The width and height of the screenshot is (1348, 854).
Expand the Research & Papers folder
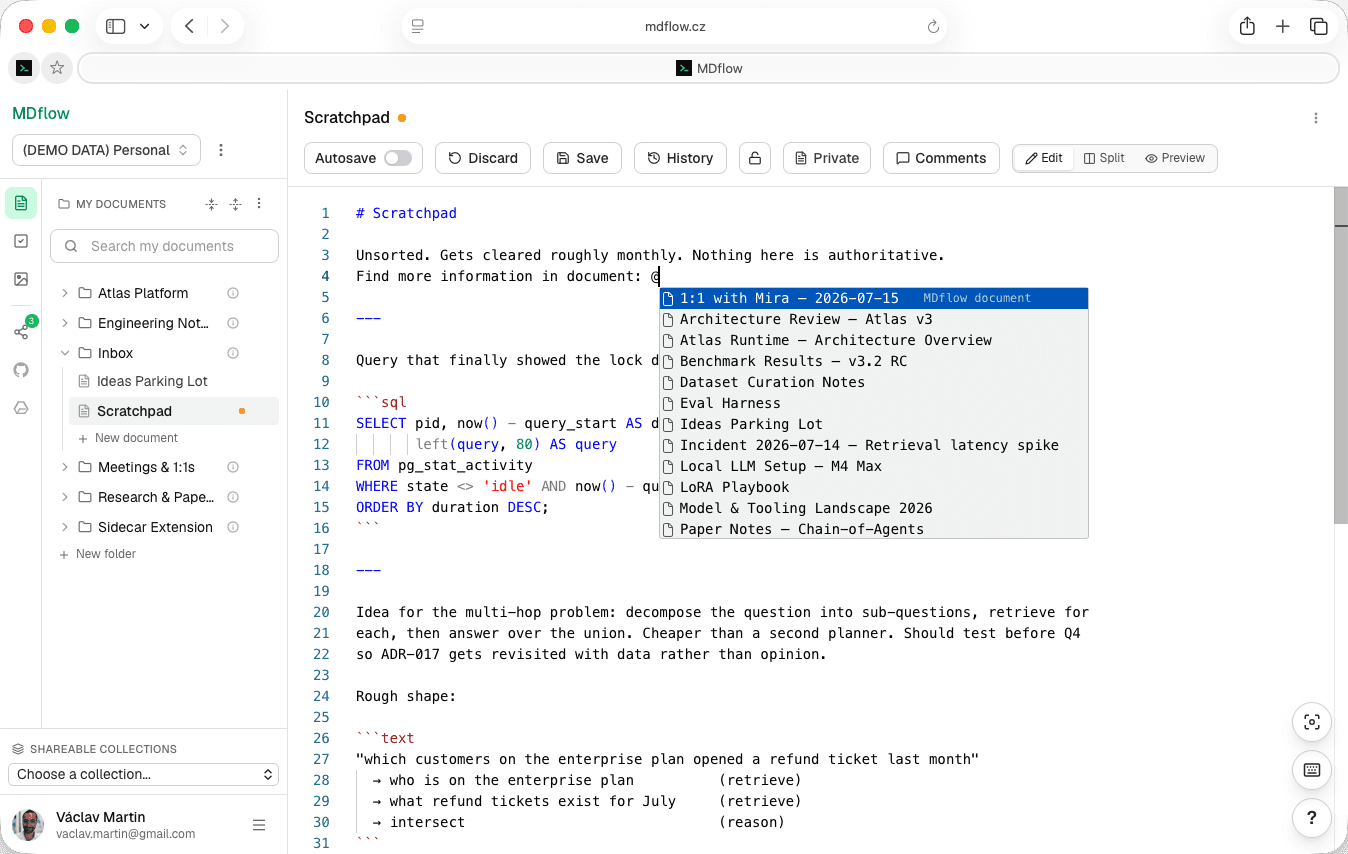click(x=65, y=497)
